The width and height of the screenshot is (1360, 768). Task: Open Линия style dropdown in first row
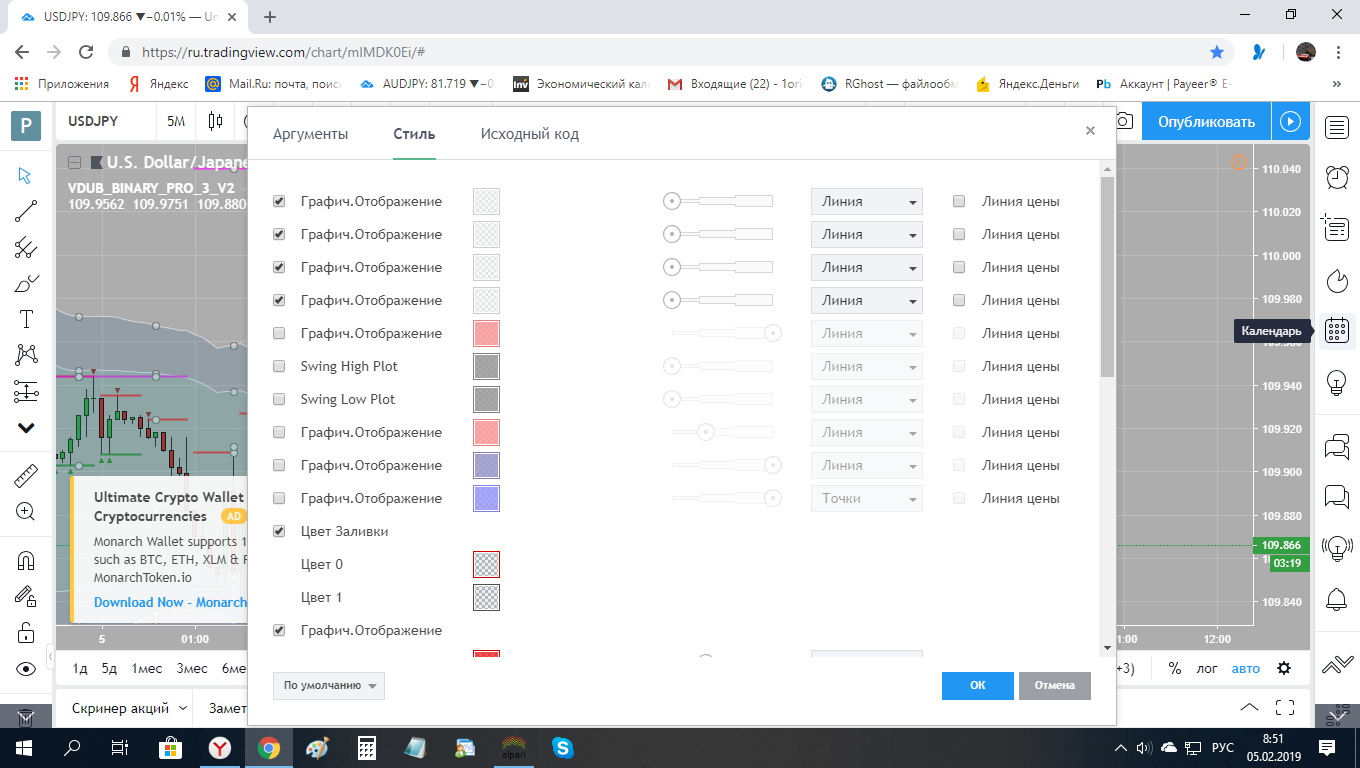pyautogui.click(x=866, y=201)
